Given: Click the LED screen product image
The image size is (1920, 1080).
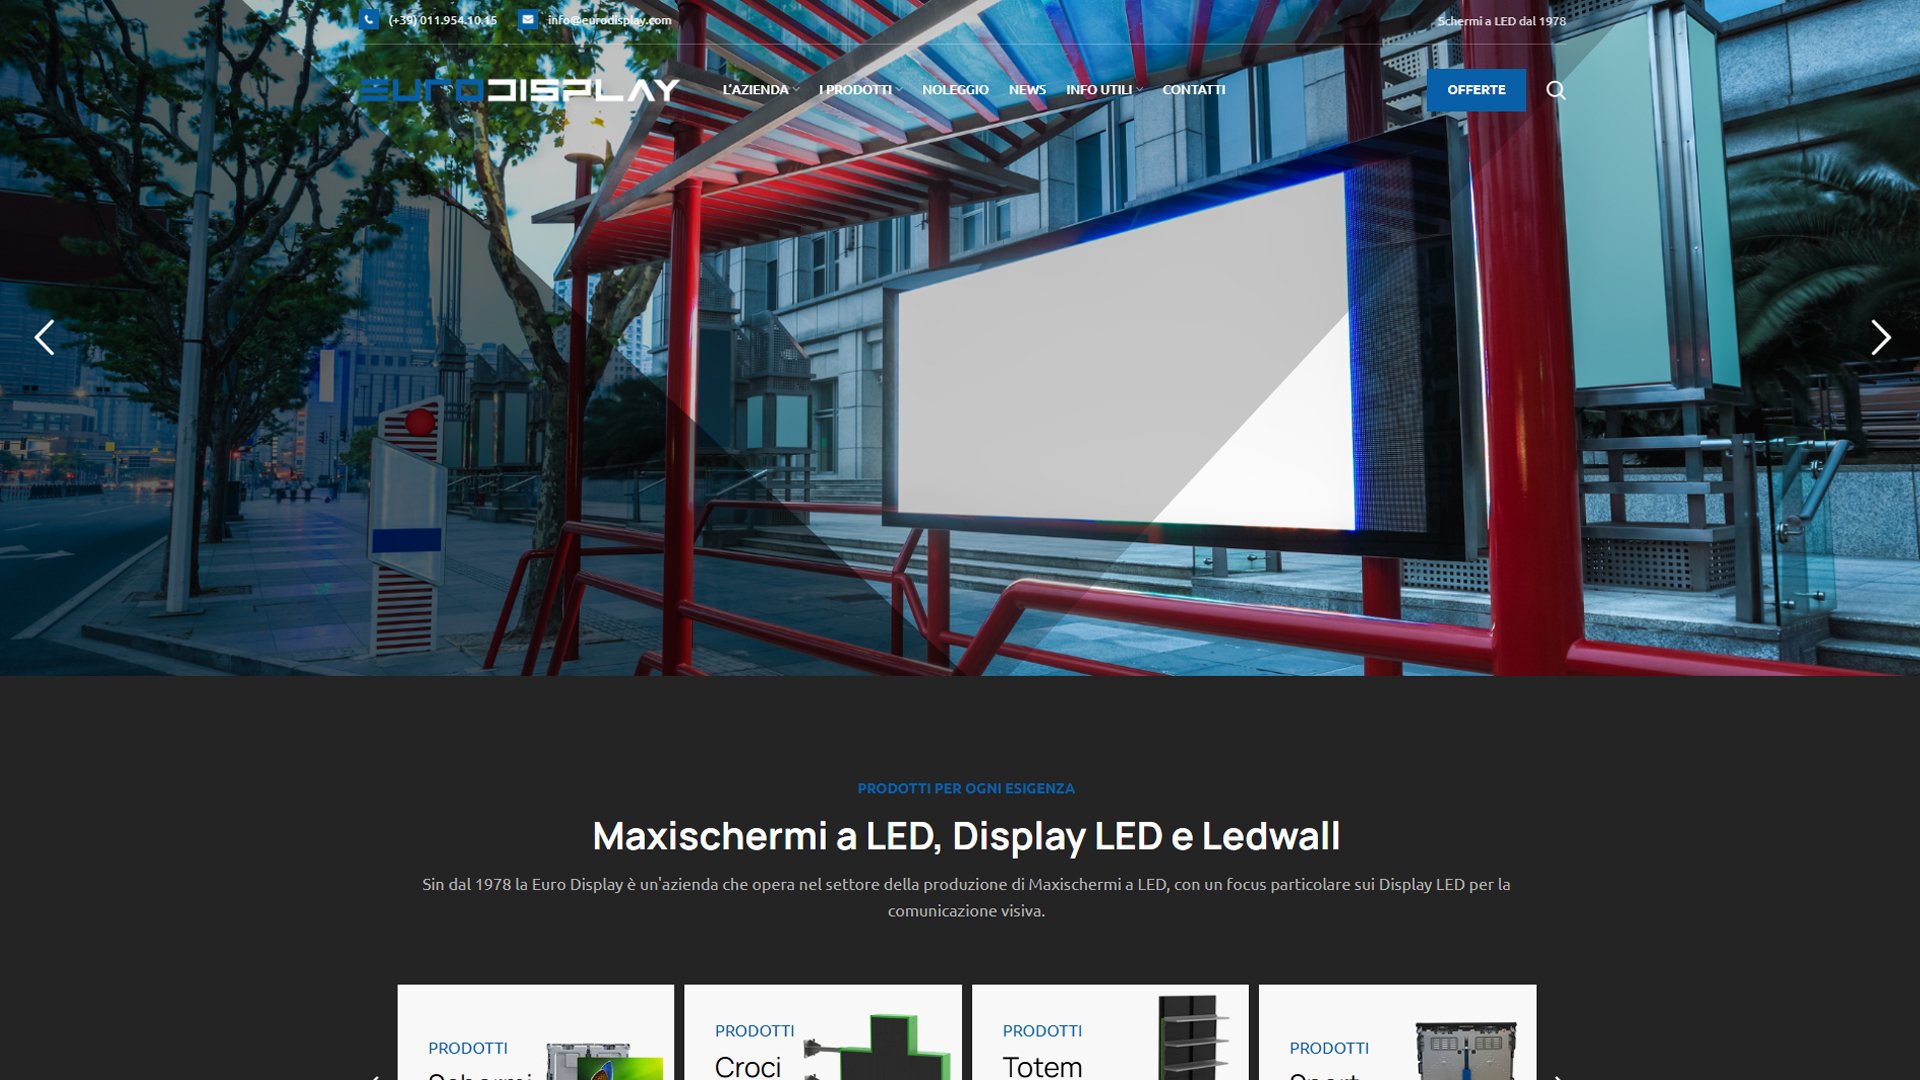Looking at the screenshot, I should tap(604, 1061).
